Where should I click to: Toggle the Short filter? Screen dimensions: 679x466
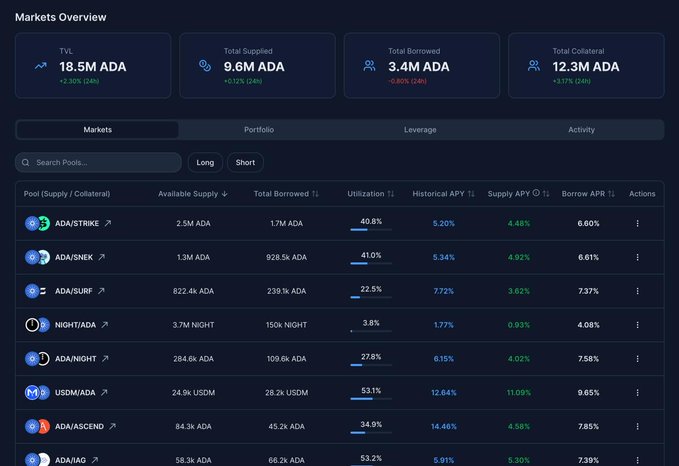(245, 162)
